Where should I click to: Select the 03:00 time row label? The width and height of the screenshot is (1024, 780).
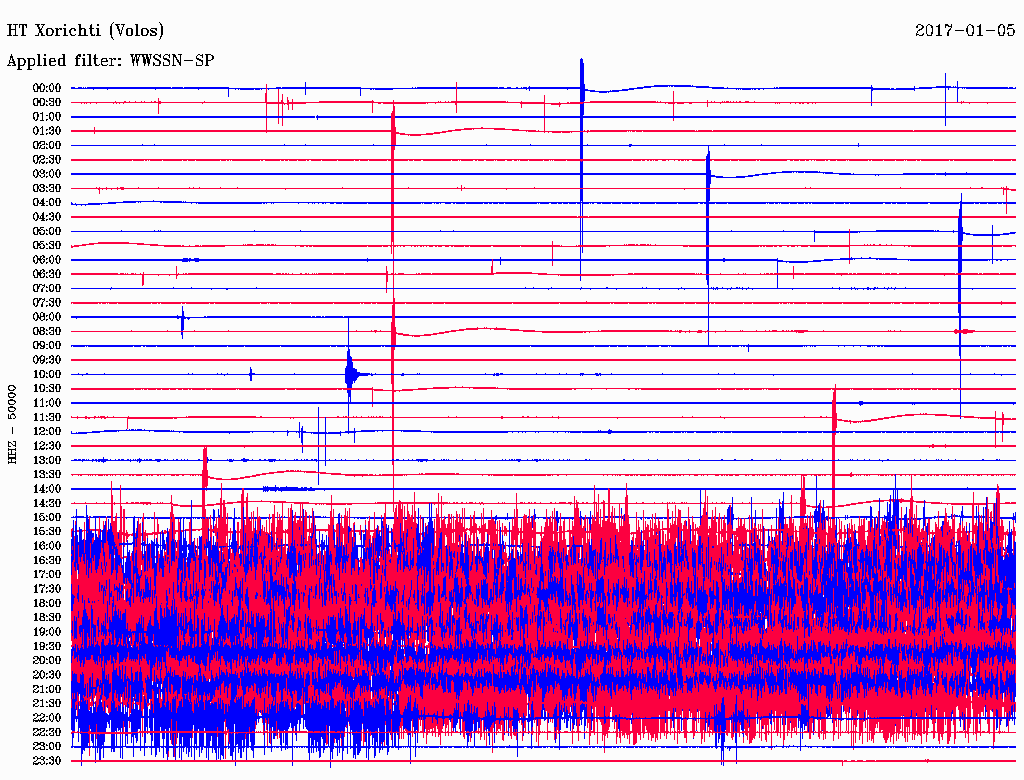(x=47, y=174)
